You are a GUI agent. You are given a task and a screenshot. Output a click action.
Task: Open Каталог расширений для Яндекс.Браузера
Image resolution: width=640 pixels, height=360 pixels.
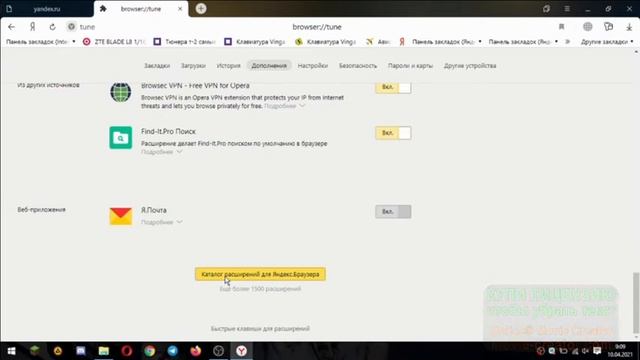(260, 274)
